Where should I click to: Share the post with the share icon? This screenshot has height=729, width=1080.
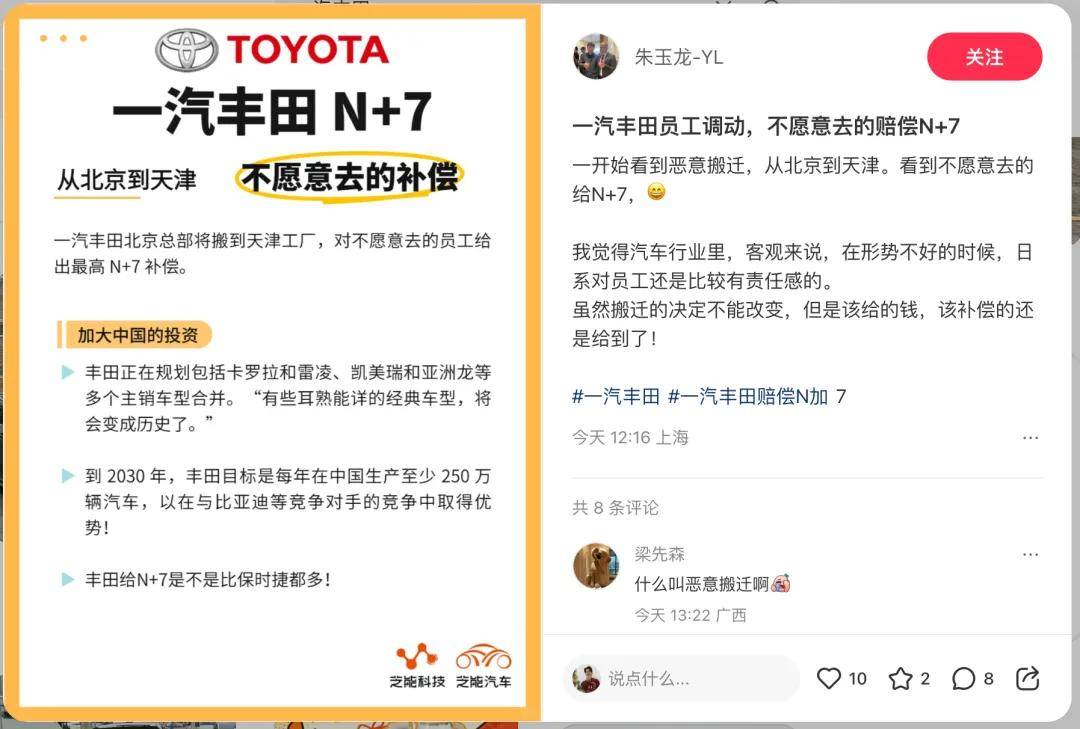(x=1027, y=679)
